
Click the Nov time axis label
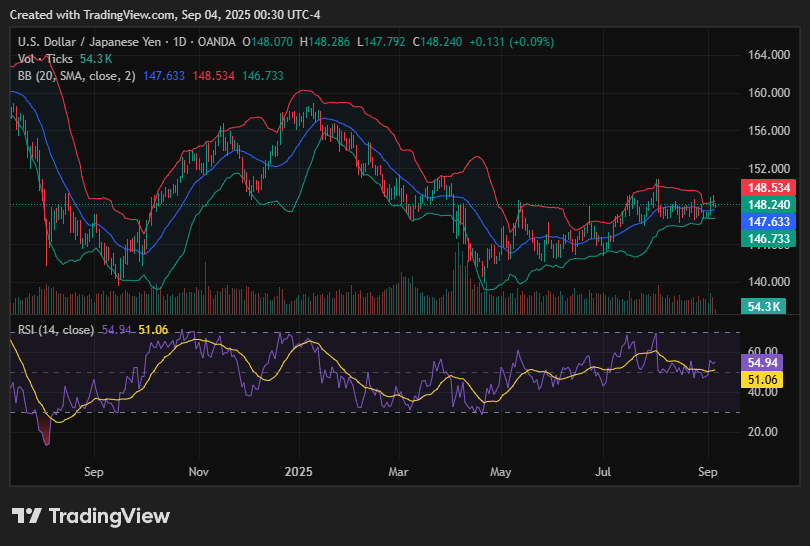click(x=198, y=472)
